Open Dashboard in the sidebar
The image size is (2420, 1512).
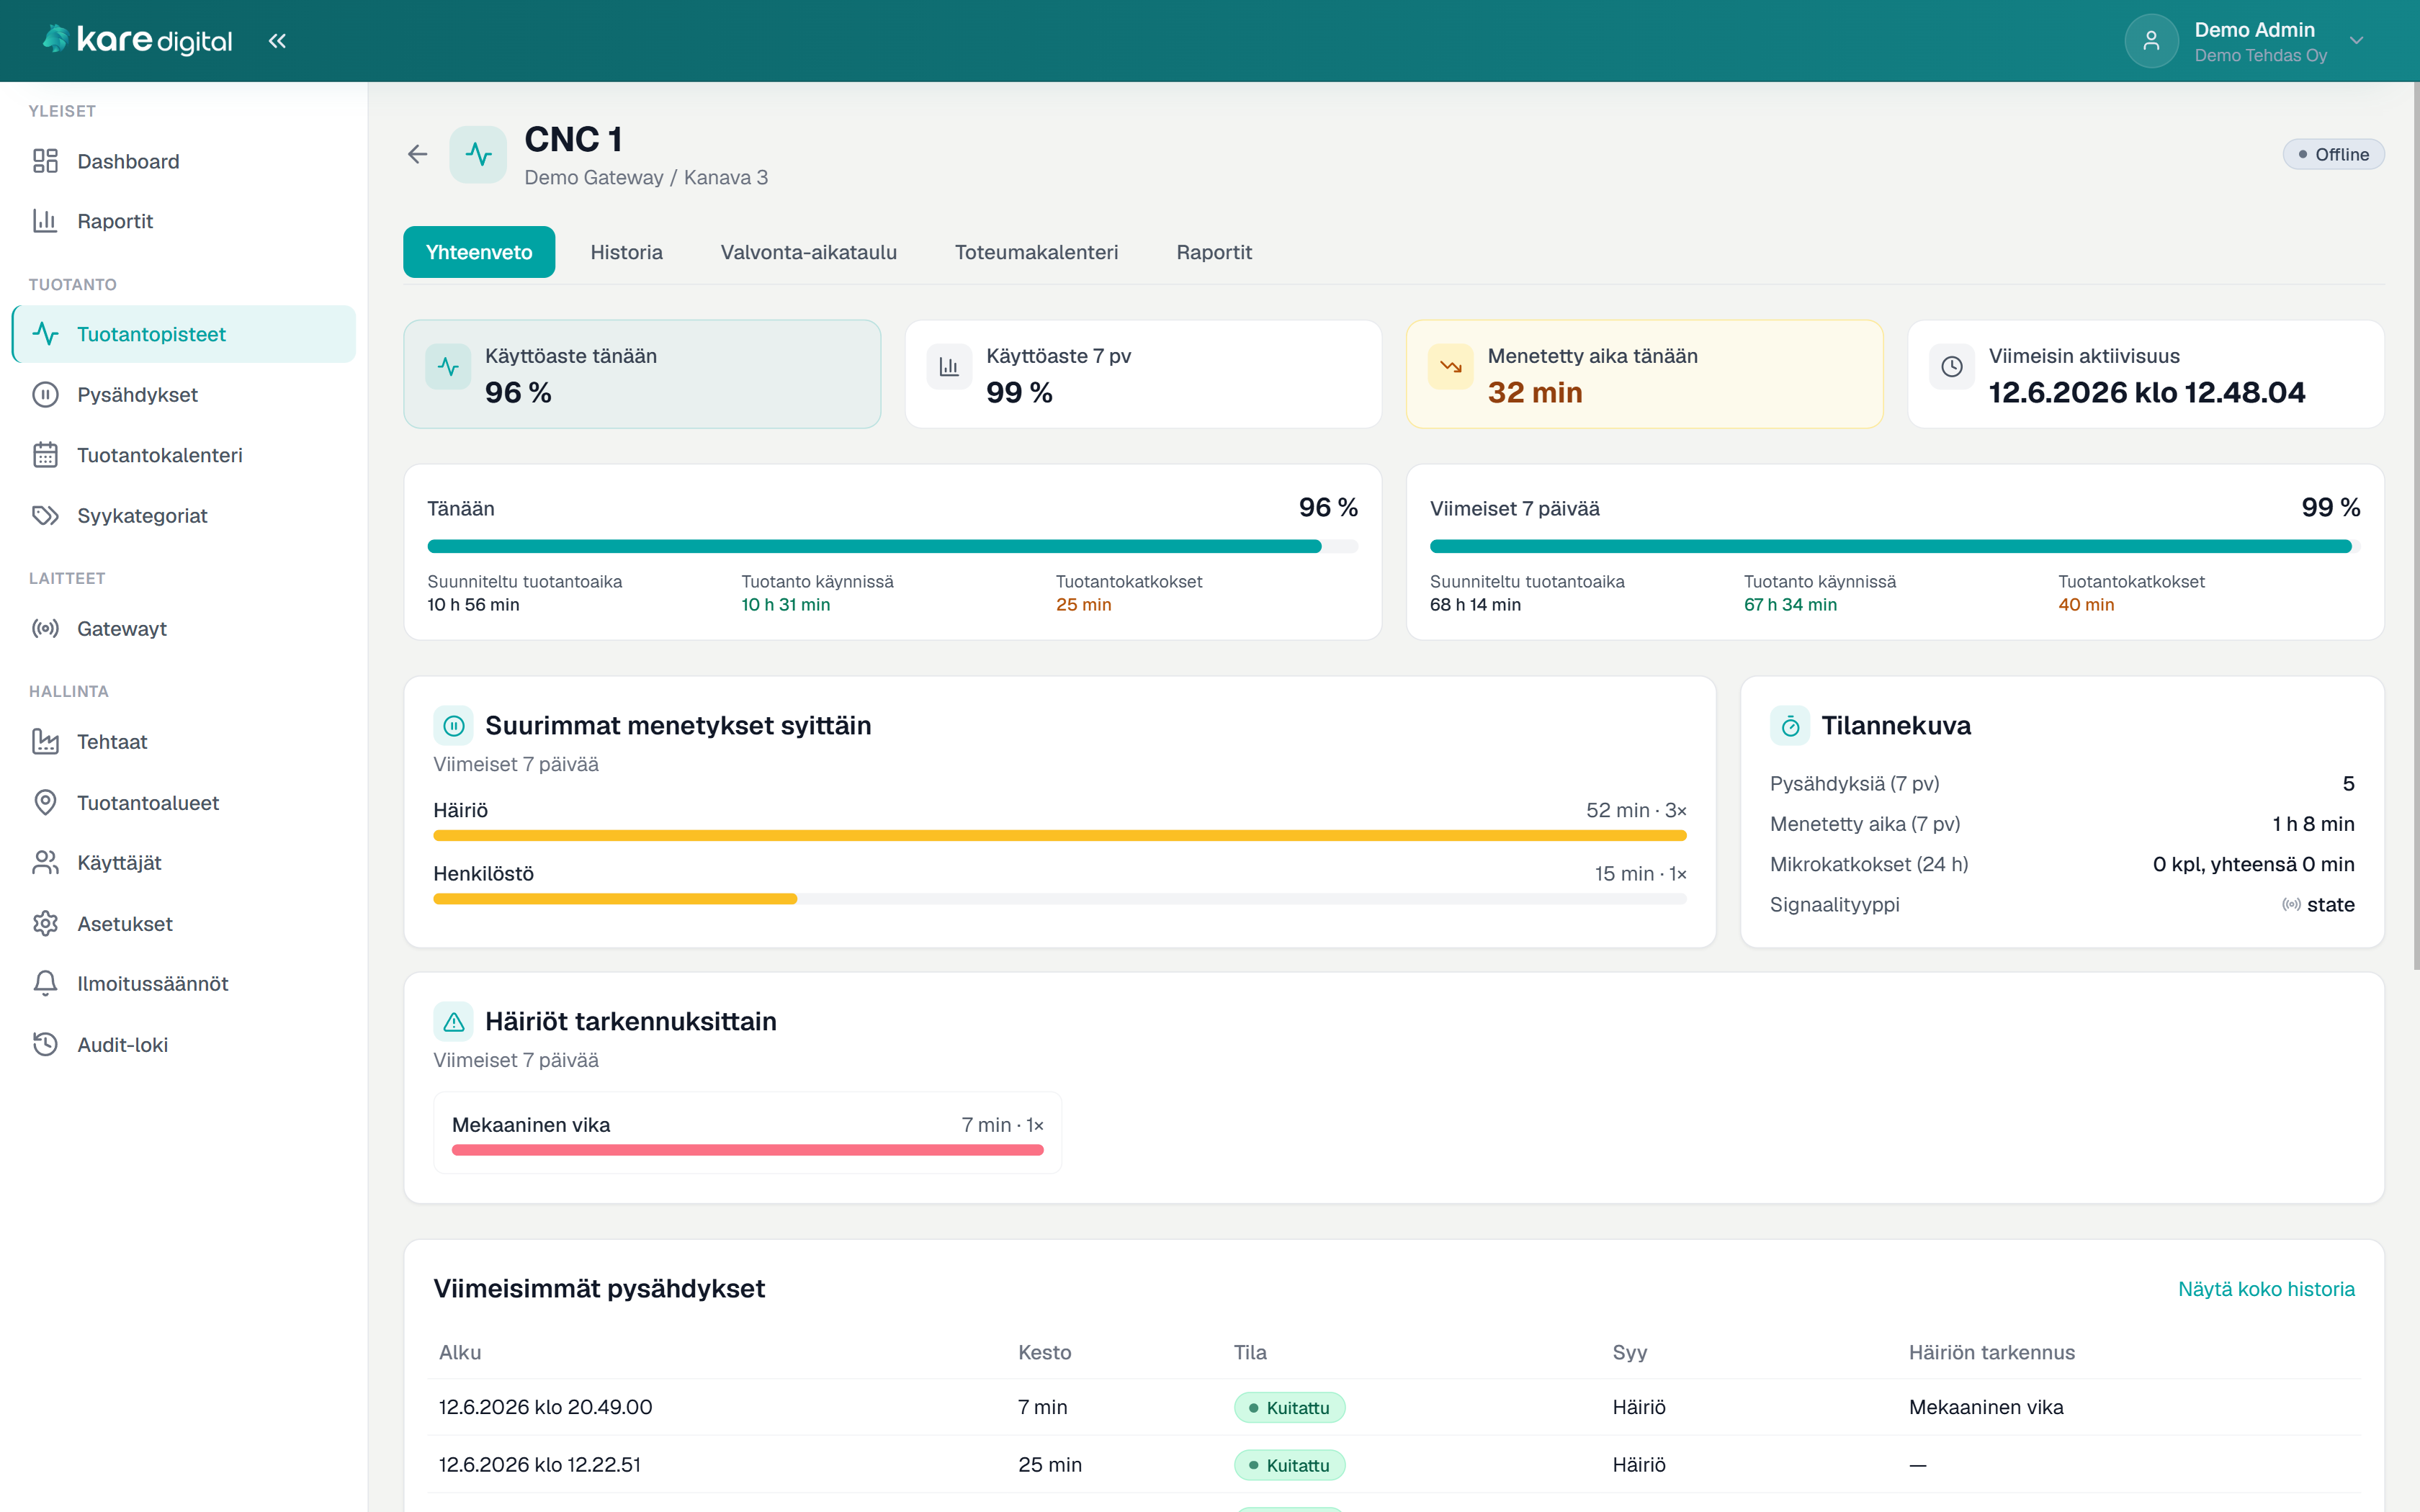(184, 161)
